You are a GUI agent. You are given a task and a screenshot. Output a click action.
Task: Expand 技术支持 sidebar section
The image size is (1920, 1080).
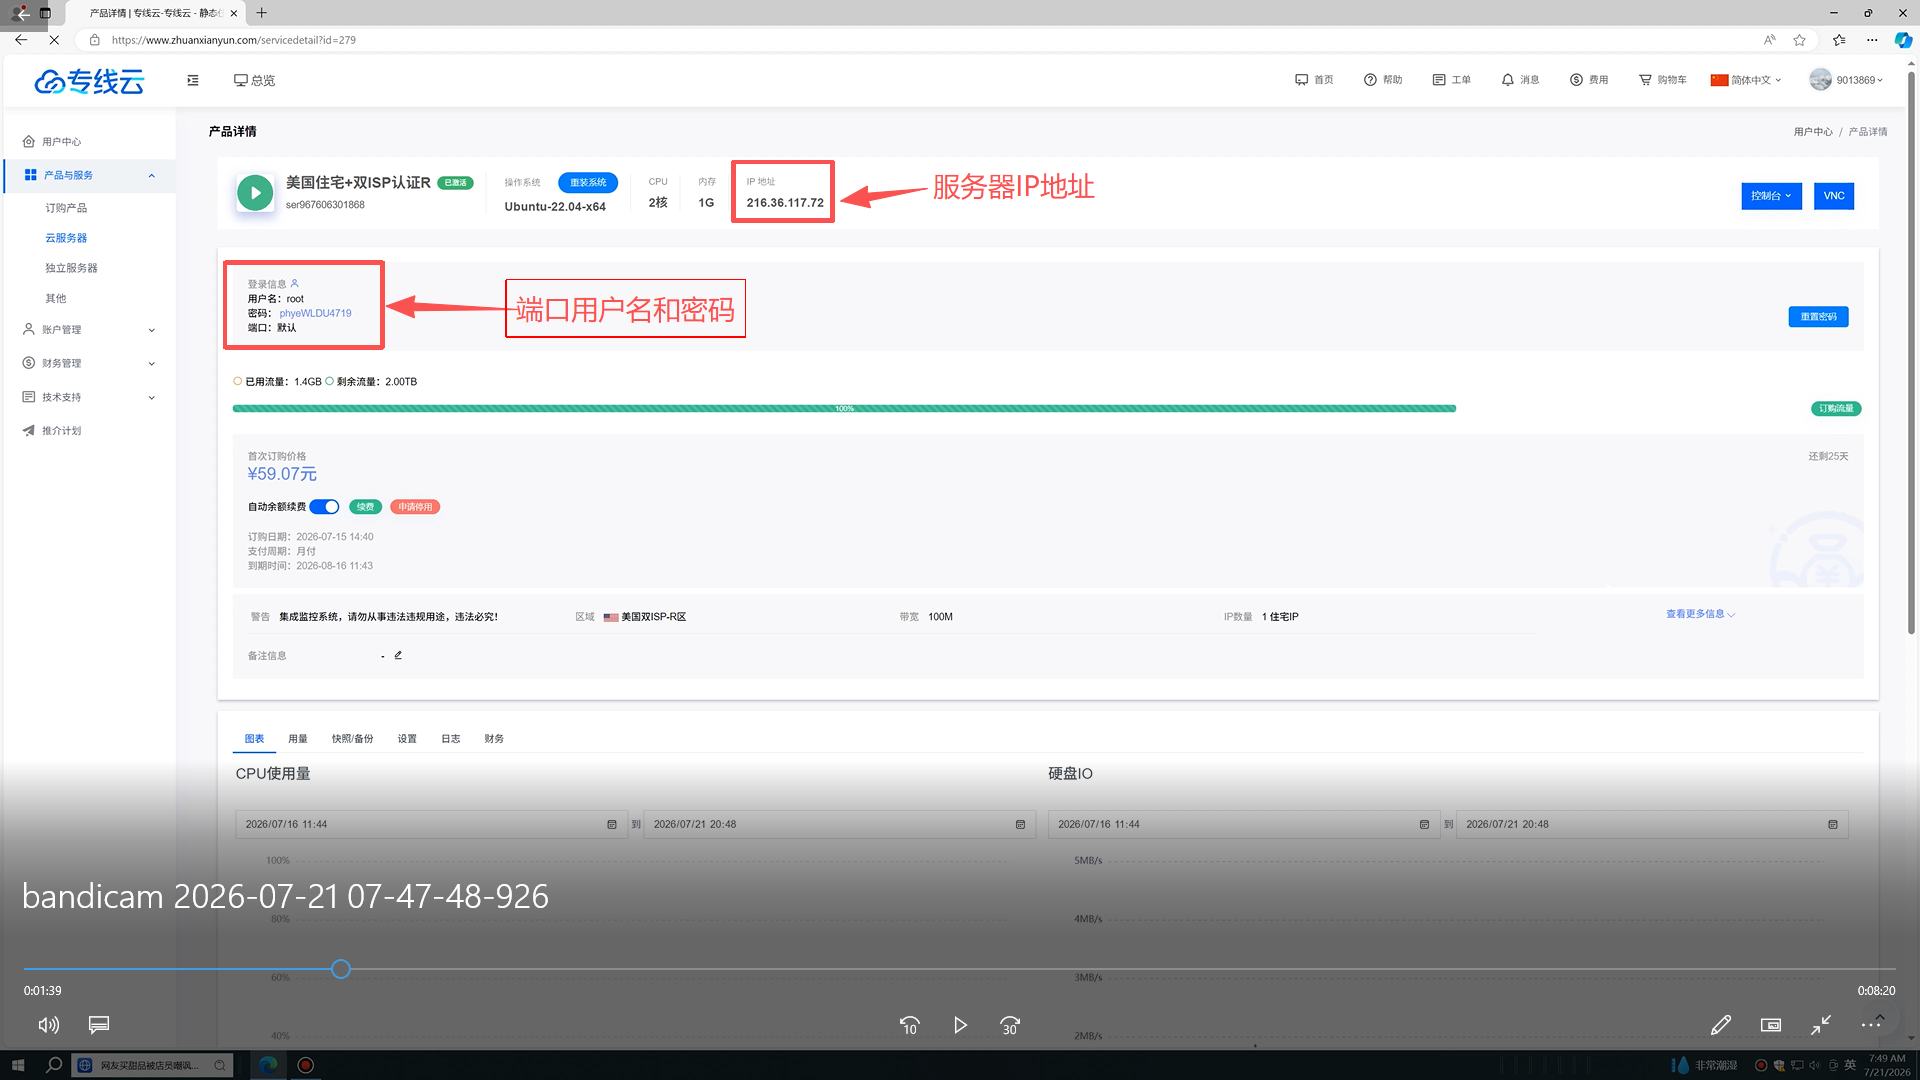88,397
